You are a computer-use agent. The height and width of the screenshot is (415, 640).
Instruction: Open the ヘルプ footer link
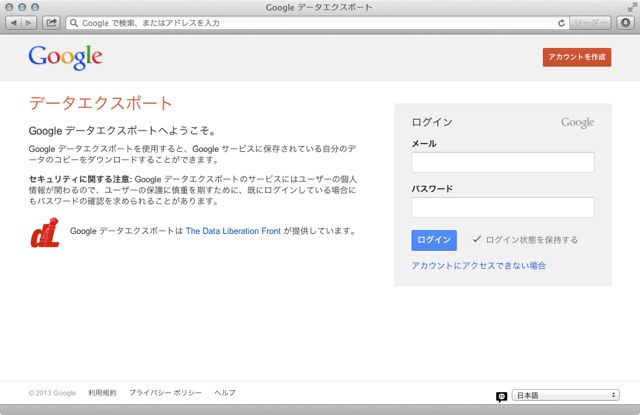[x=225, y=393]
